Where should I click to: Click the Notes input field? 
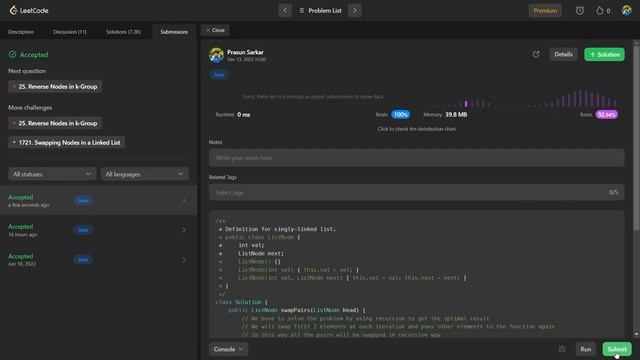pyautogui.click(x=416, y=158)
